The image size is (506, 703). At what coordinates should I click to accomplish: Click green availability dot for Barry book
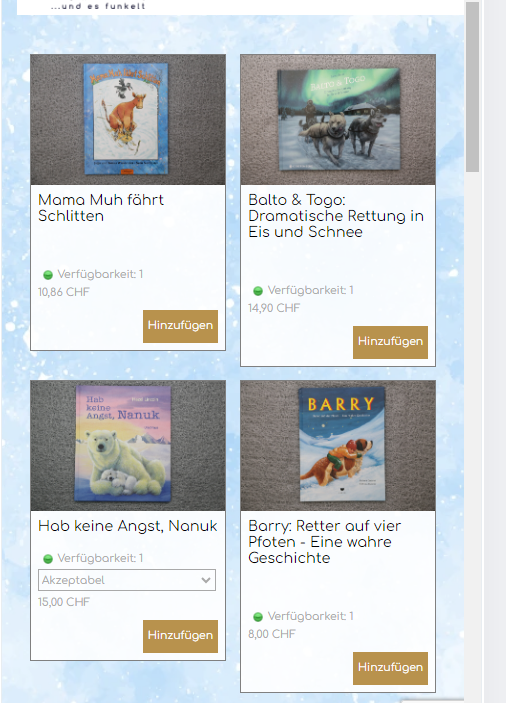[x=258, y=617]
